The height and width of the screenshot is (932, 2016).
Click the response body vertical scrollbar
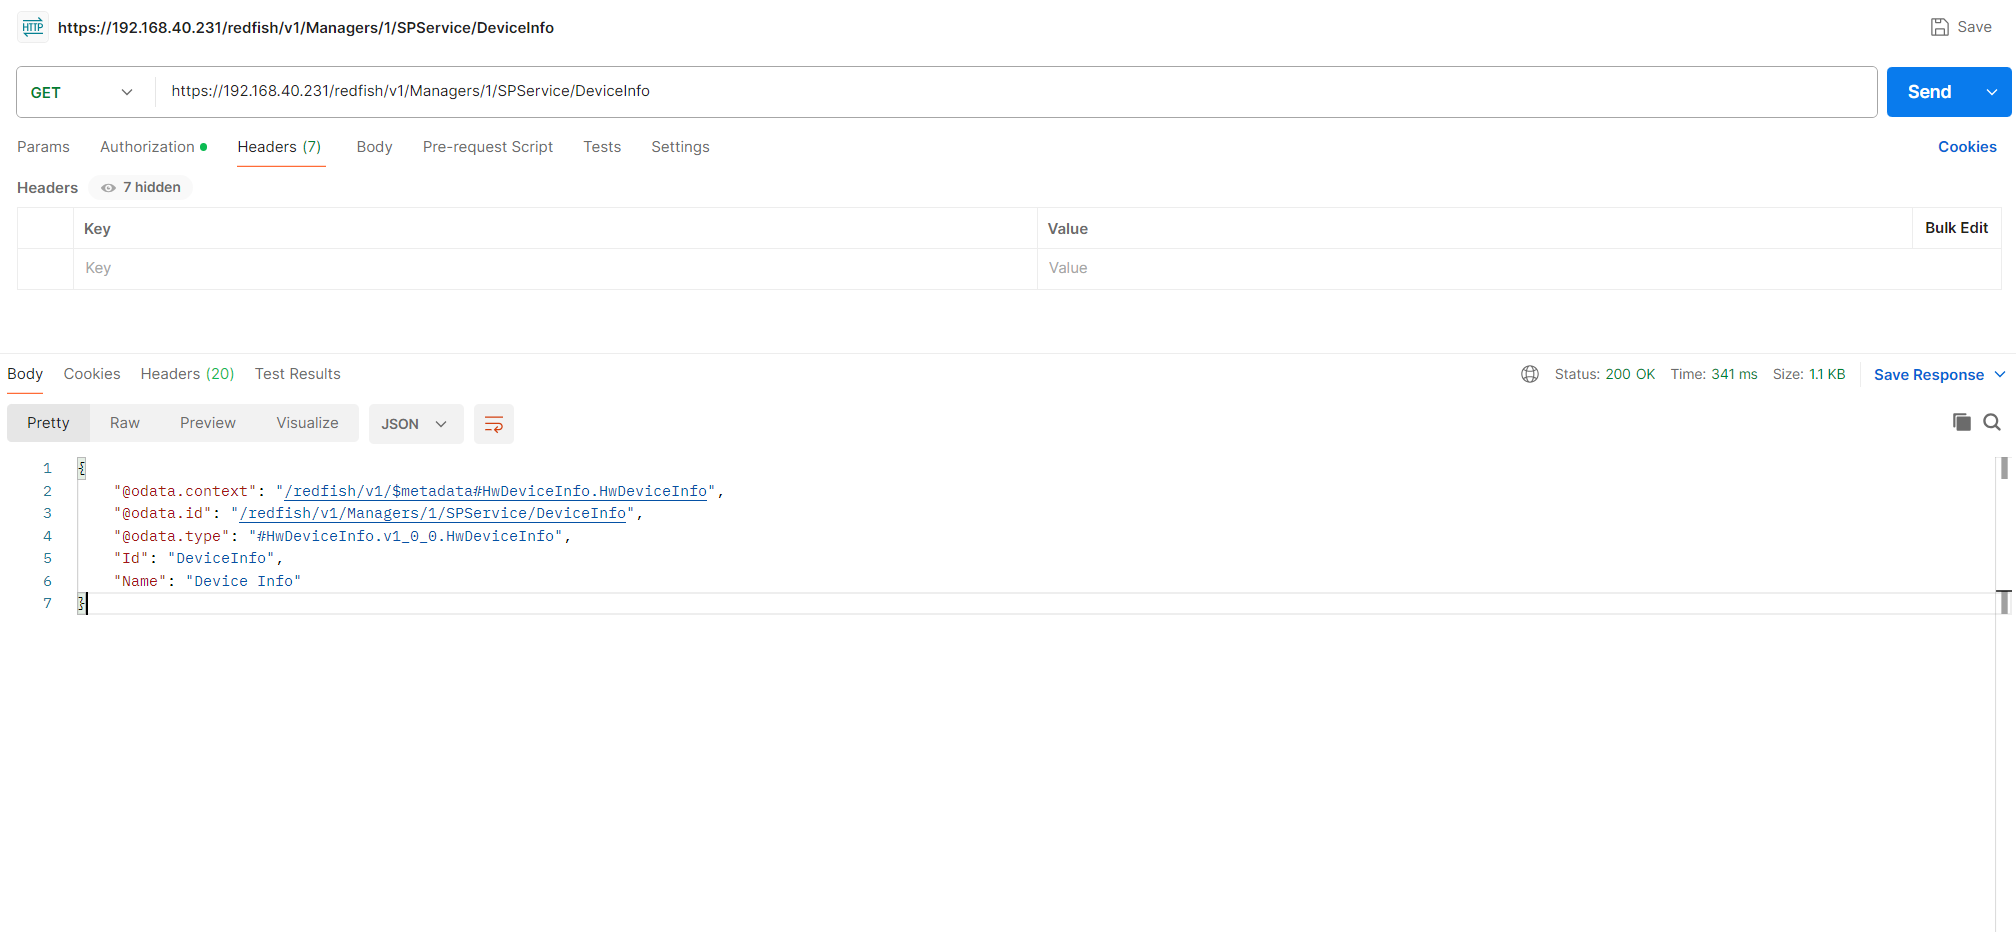tap(2003, 469)
